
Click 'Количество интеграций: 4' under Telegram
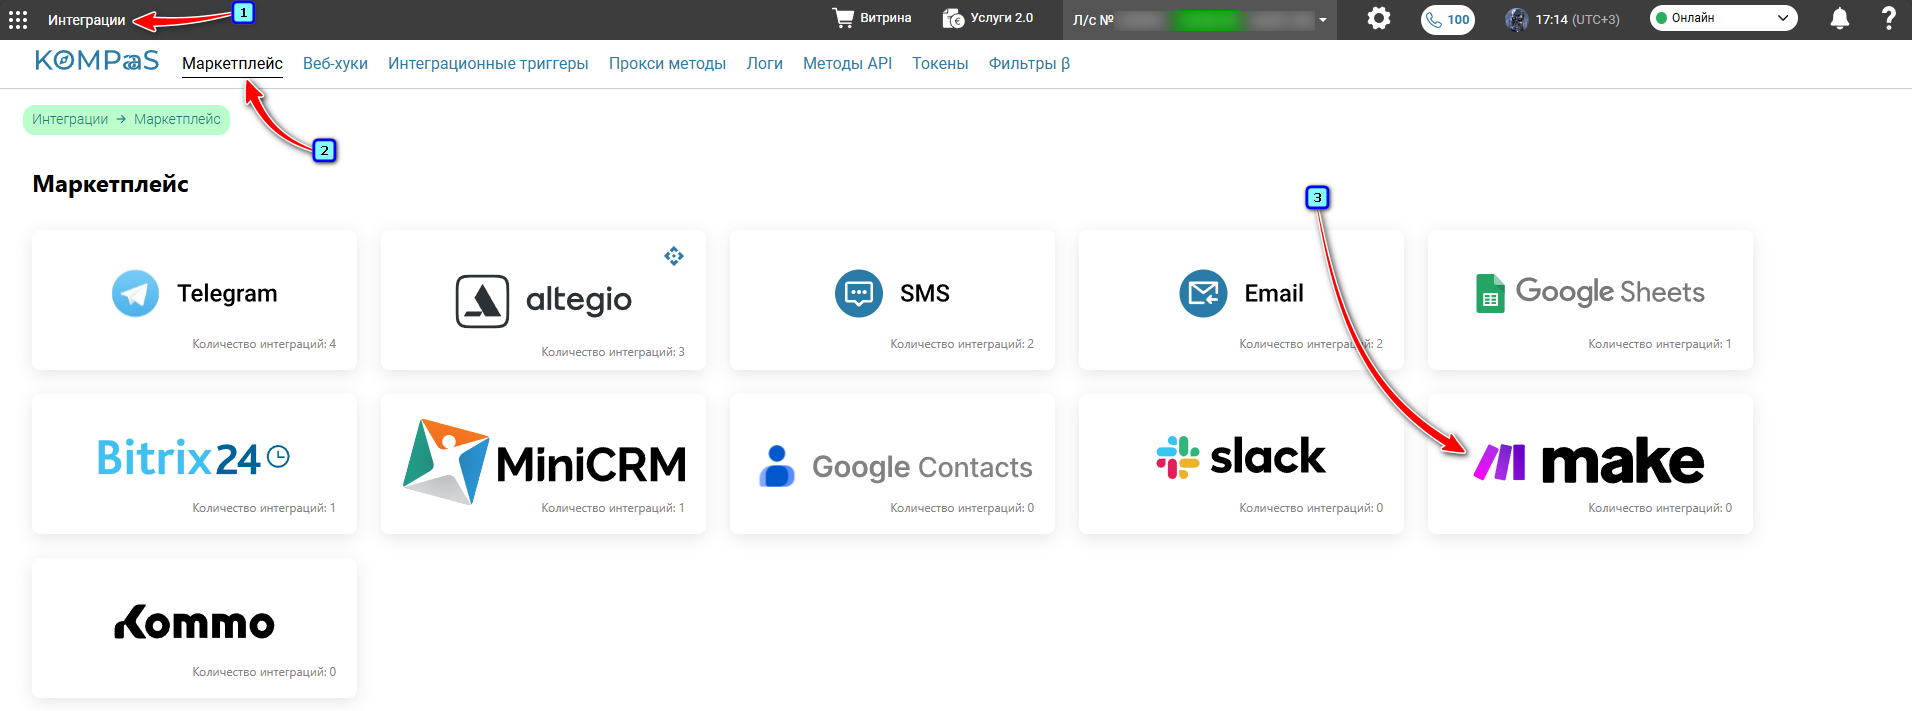pos(264,344)
